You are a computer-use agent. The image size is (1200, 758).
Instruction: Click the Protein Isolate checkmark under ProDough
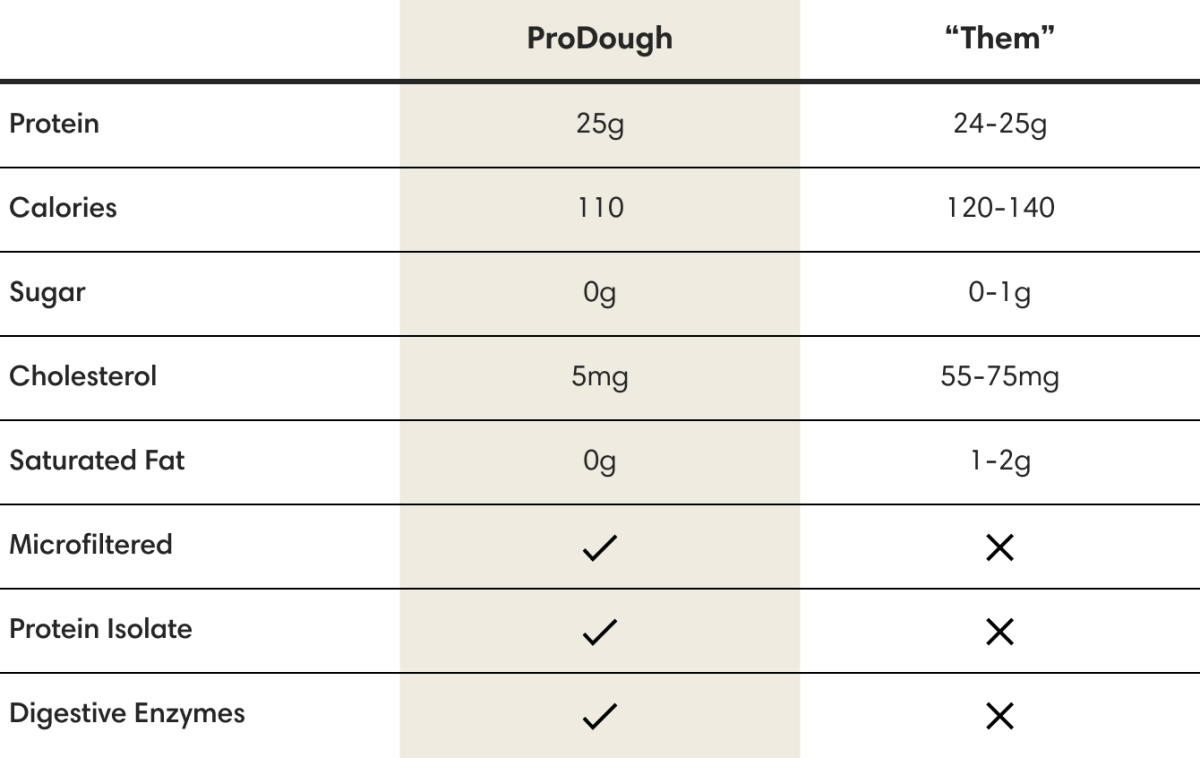pos(599,631)
